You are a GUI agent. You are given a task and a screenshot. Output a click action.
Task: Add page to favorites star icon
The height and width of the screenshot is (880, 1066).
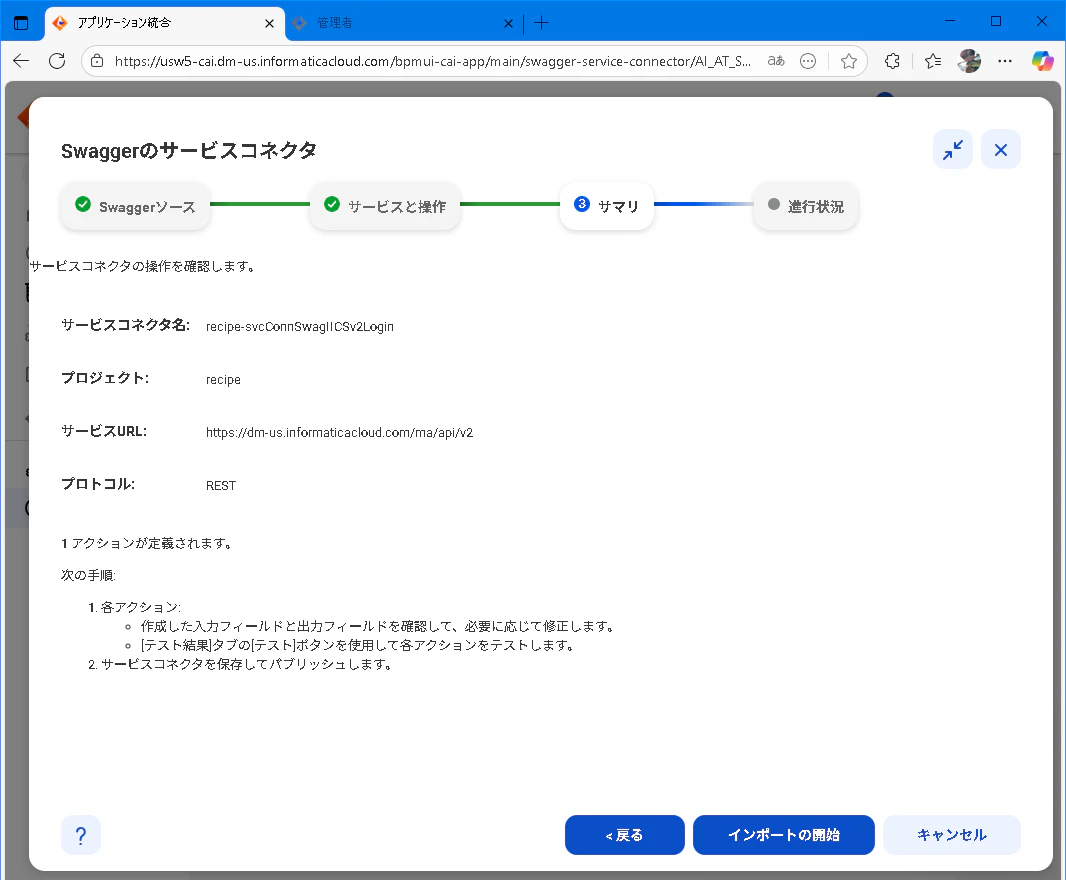pyautogui.click(x=848, y=61)
